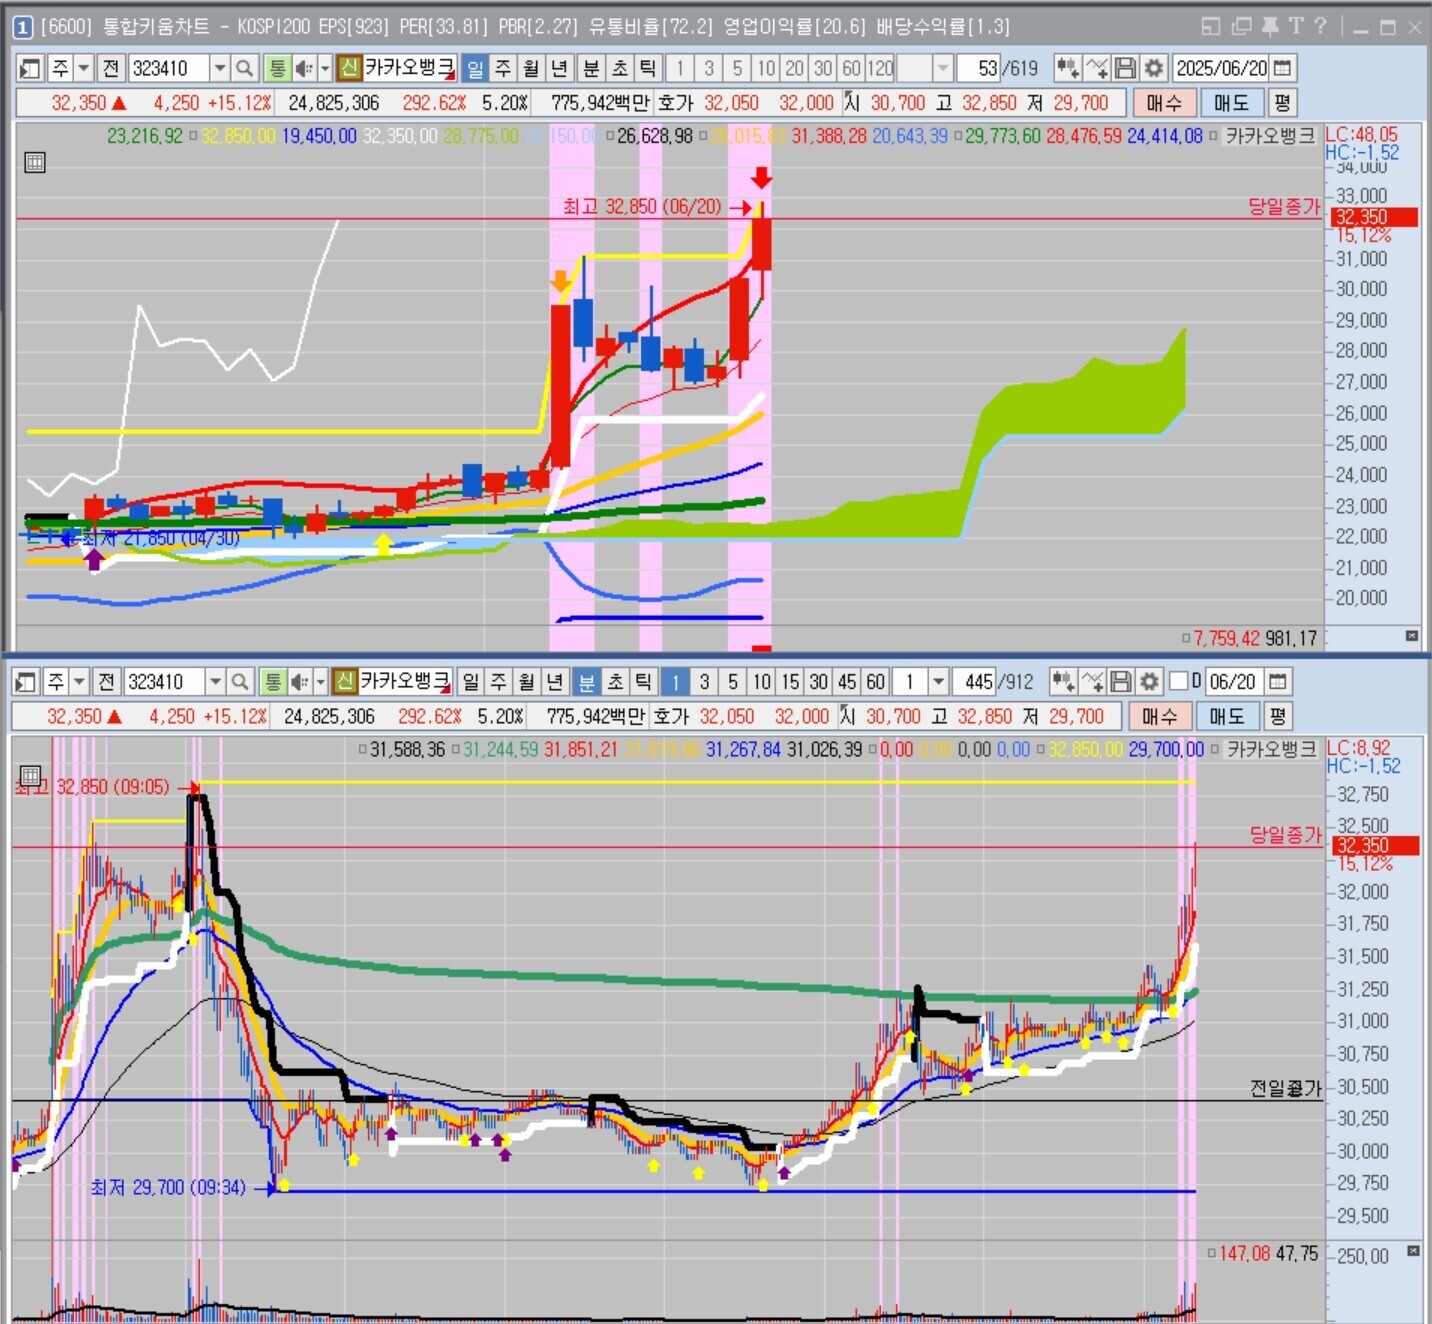Open the calendar picker beside 06/20
Image resolution: width=1432 pixels, height=1324 pixels.
pos(1278,682)
